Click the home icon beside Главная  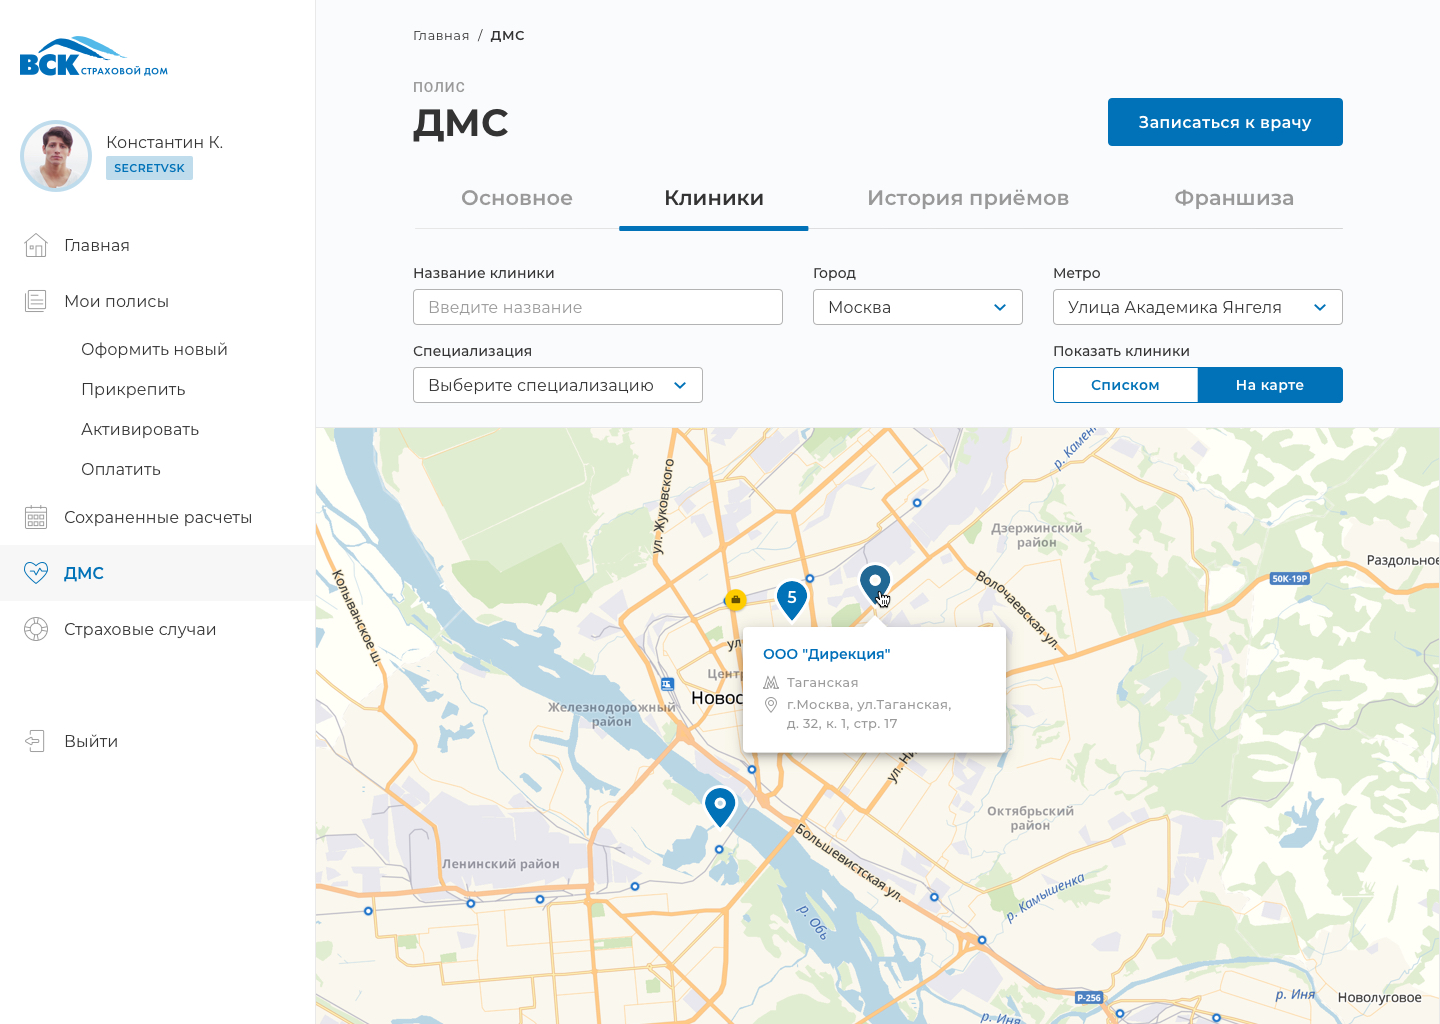tap(36, 245)
